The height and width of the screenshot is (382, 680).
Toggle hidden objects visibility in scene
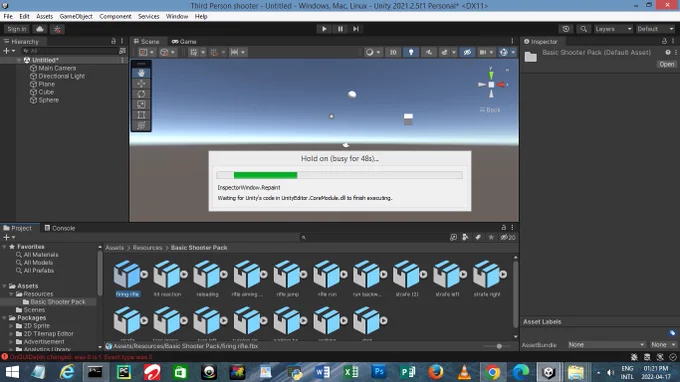click(467, 52)
